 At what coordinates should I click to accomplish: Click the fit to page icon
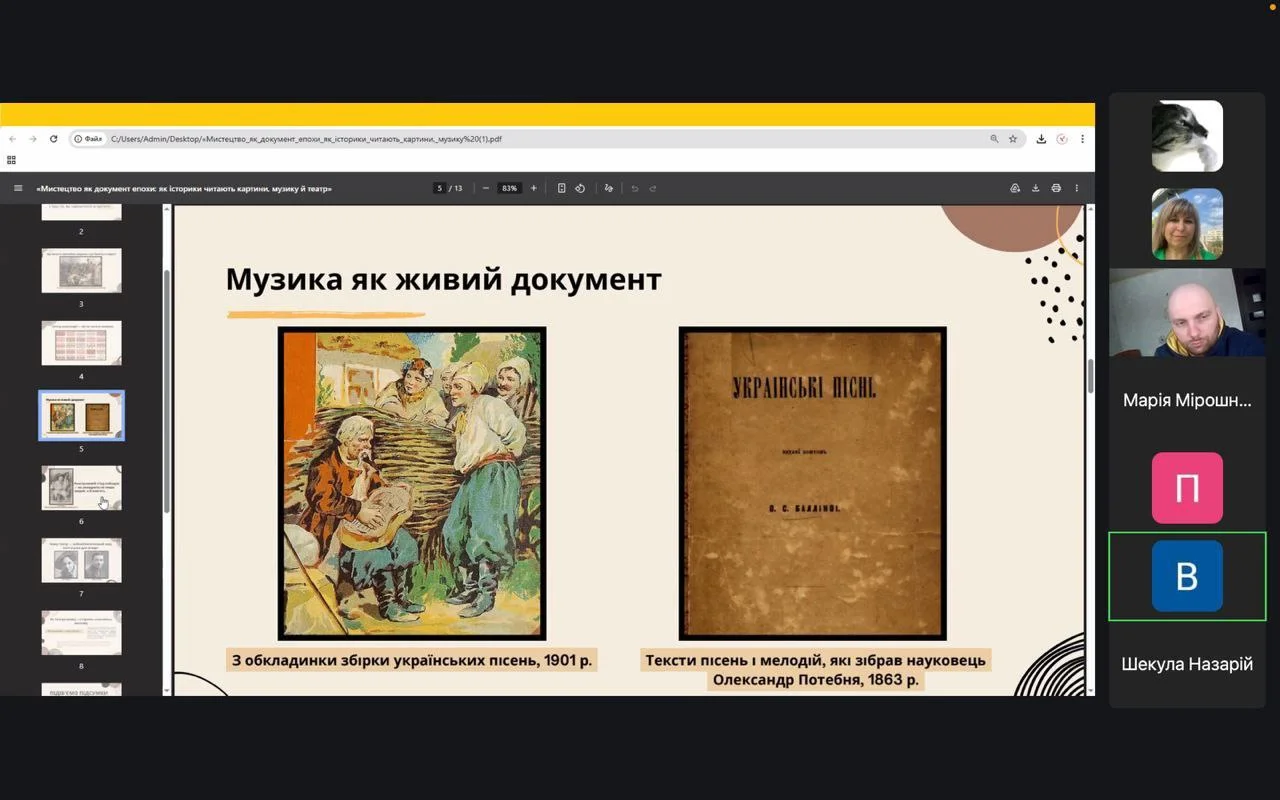(561, 188)
